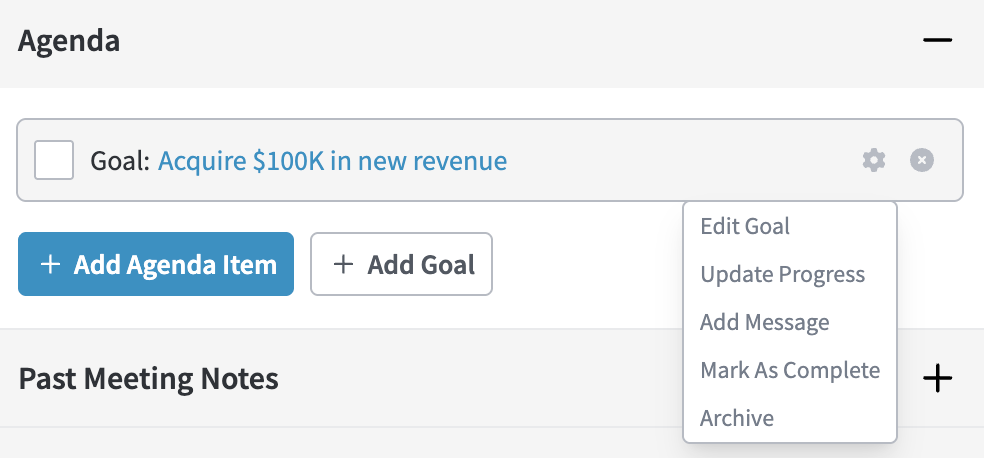984x458 pixels.
Task: Select Archive from the goal menu
Action: [737, 418]
